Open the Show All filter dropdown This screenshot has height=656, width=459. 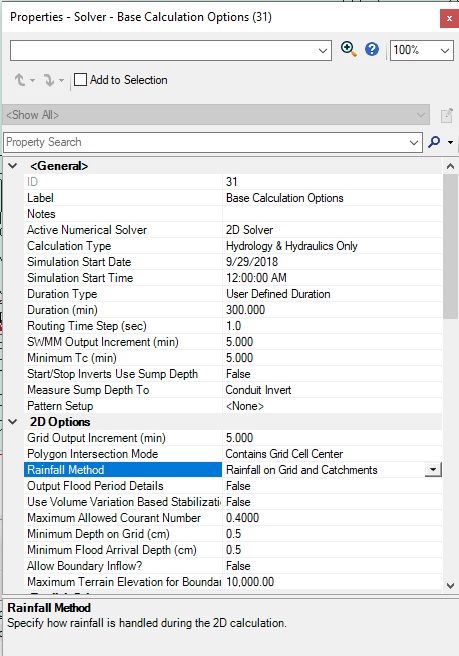[x=216, y=115]
